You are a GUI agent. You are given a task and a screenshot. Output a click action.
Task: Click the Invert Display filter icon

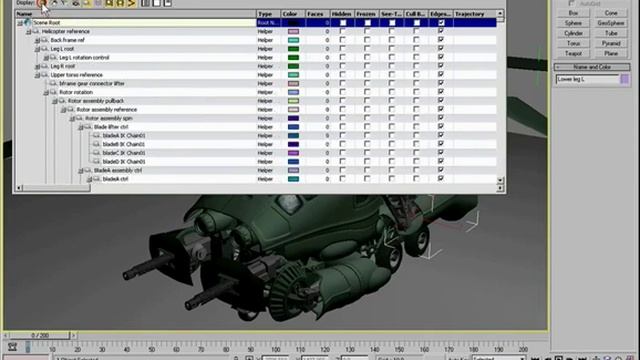[x=168, y=3]
